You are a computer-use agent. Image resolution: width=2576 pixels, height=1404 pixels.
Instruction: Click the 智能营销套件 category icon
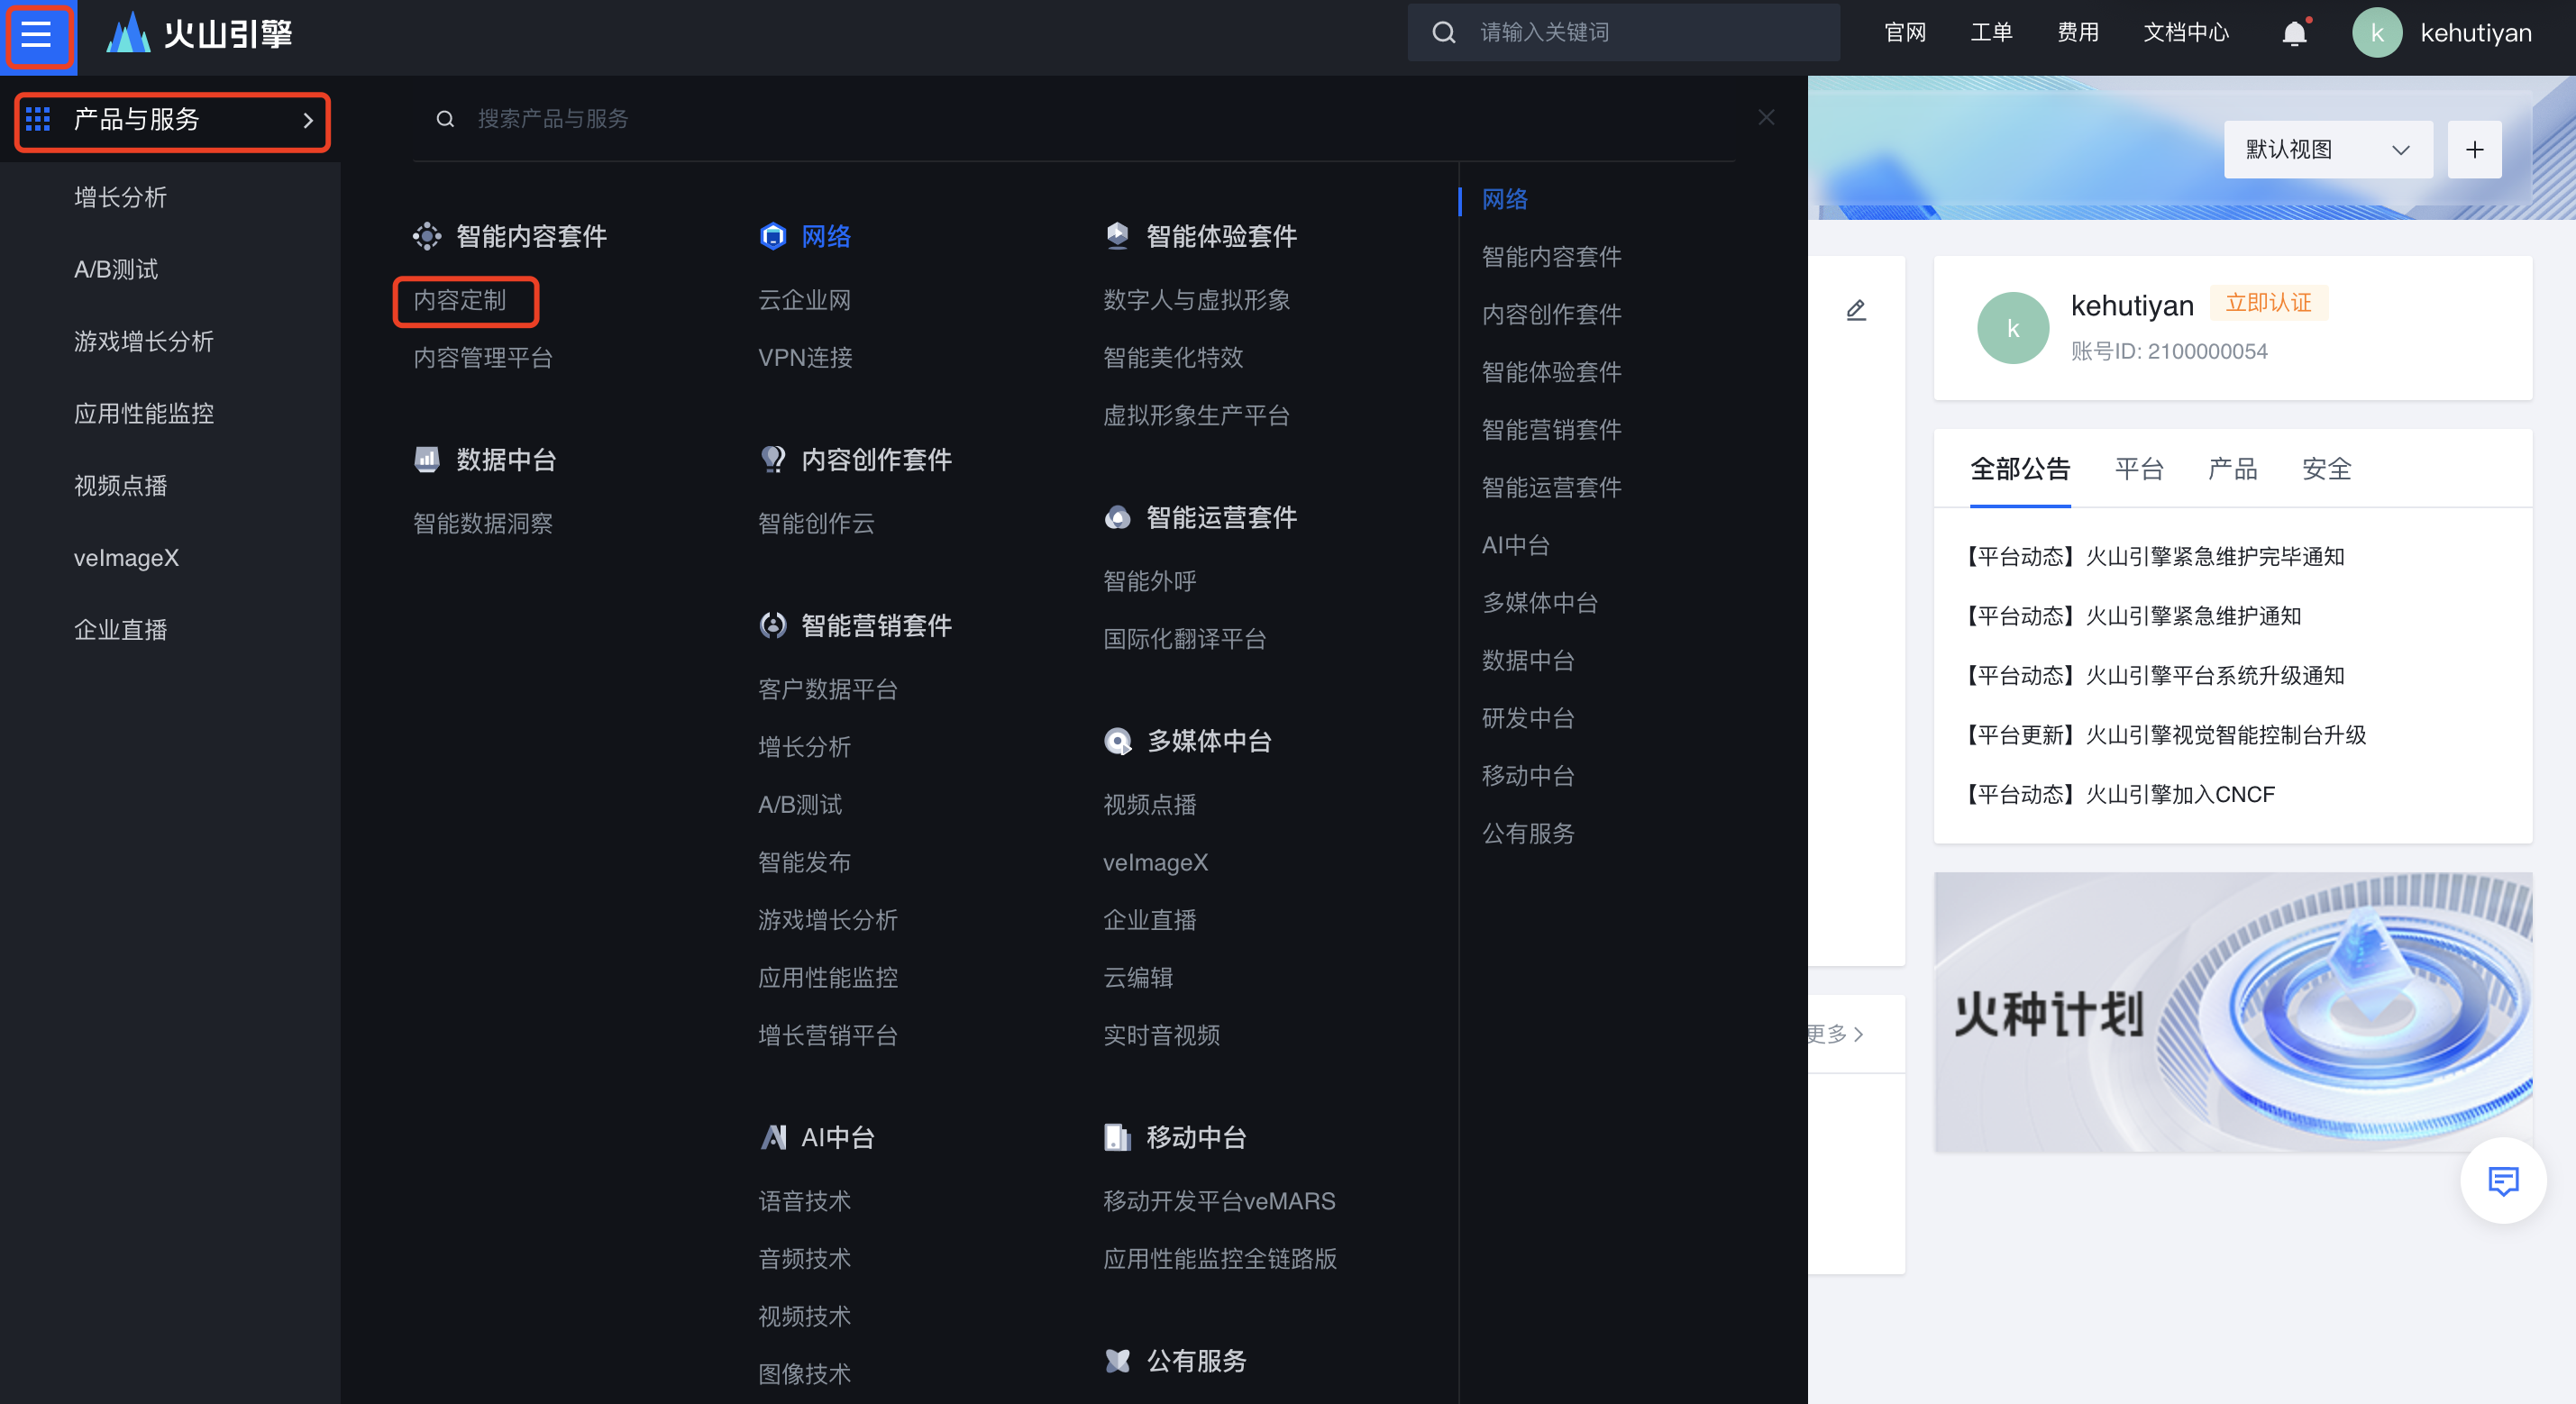[773, 626]
